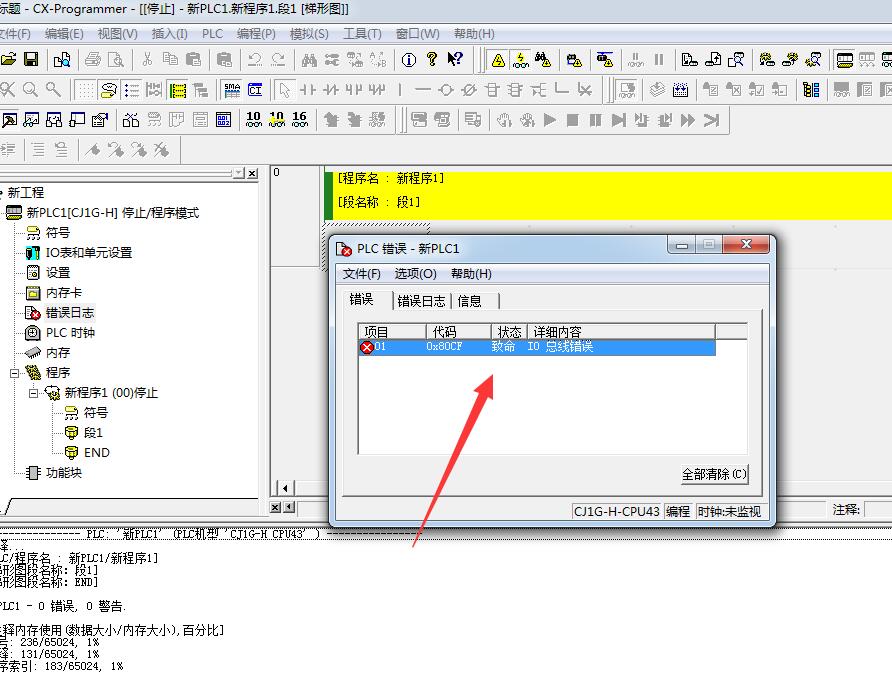Click the About (i) info icon
The image size is (892, 685).
pyautogui.click(x=409, y=60)
